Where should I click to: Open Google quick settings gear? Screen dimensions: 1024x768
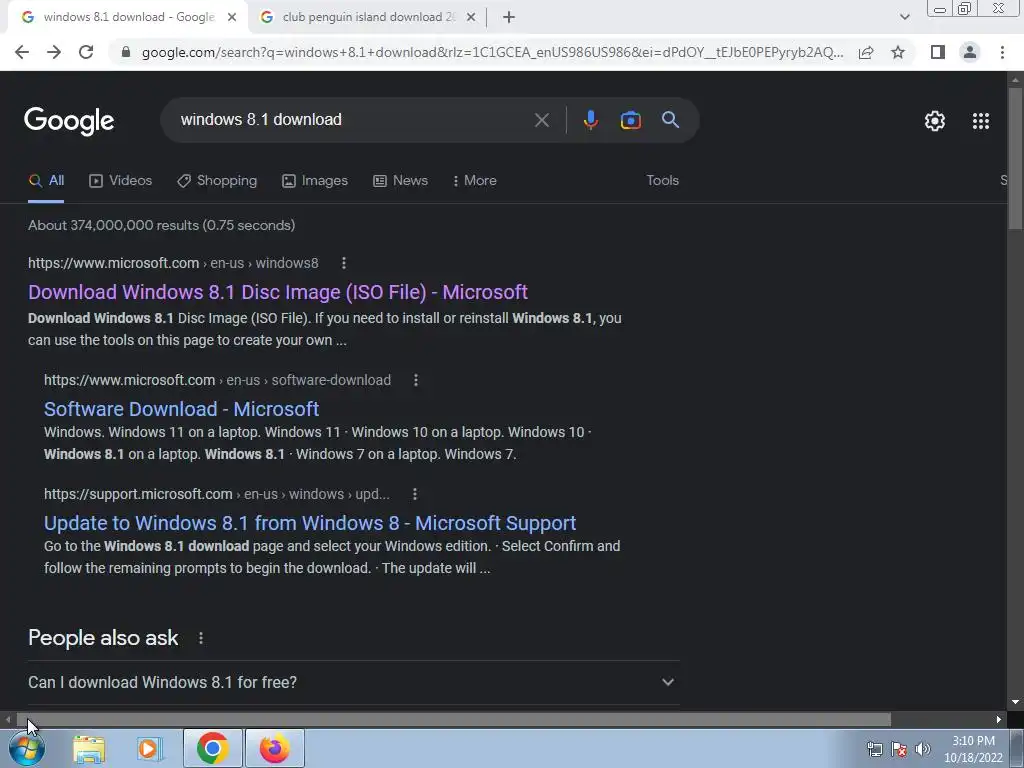pyautogui.click(x=935, y=121)
